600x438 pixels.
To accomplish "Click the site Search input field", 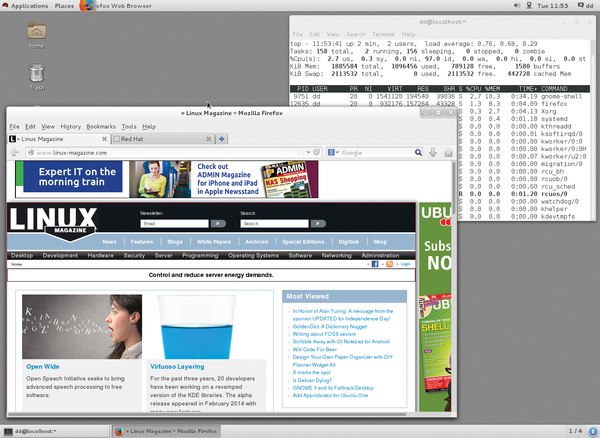I will [x=274, y=223].
